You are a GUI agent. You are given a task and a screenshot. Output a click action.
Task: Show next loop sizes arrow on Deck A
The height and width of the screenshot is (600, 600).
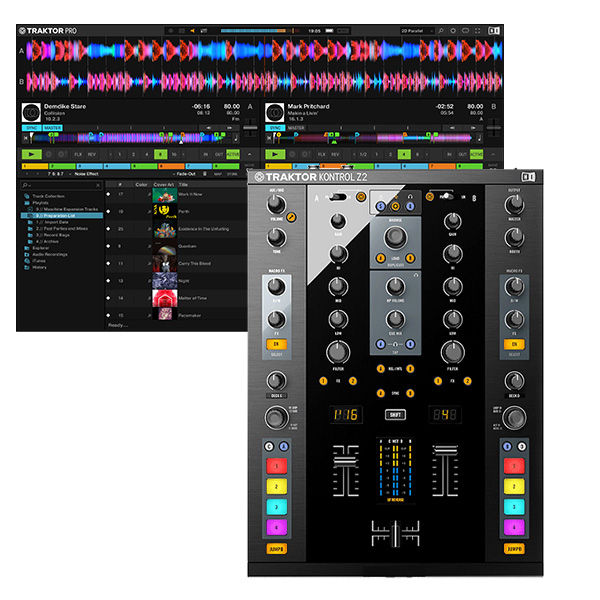(x=183, y=154)
